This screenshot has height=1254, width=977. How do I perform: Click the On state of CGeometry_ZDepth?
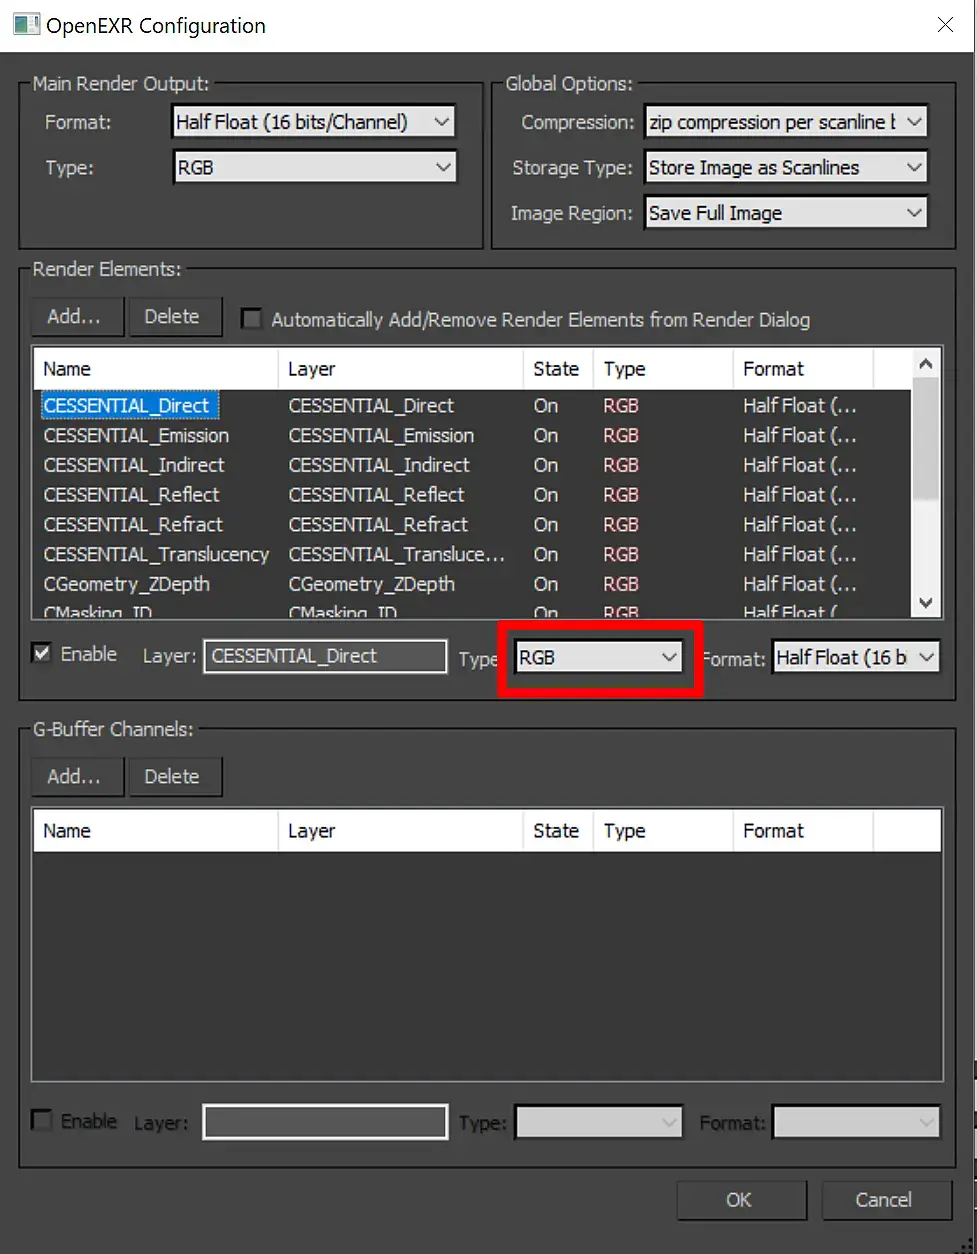click(x=546, y=584)
